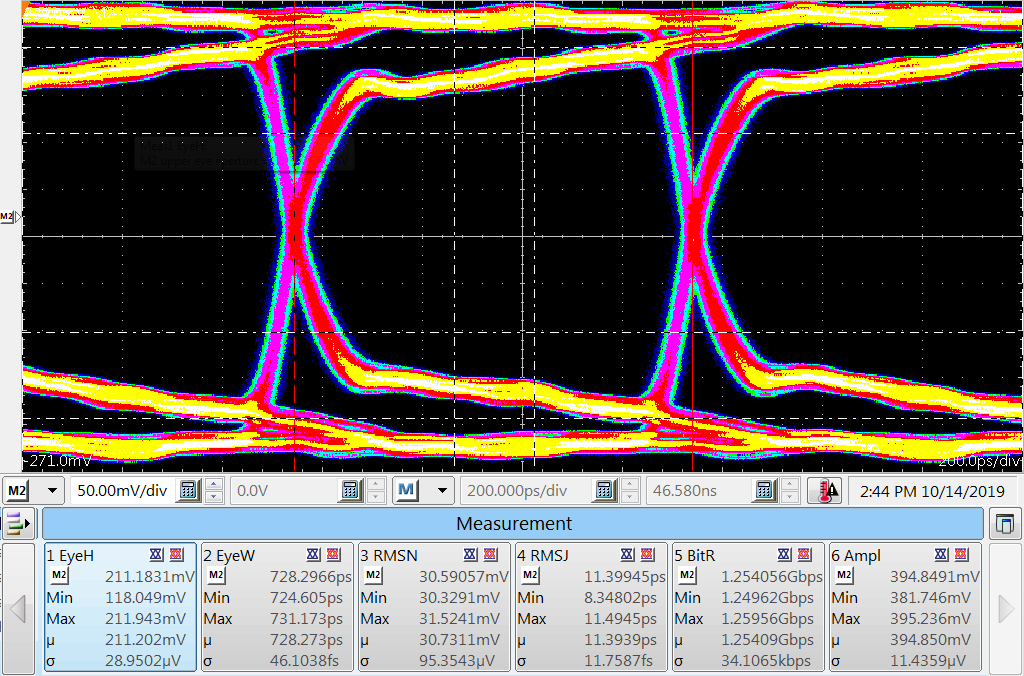This screenshot has width=1024, height=676.
Task: Open calculator keypad for 0.0V offset
Action: pyautogui.click(x=350, y=490)
